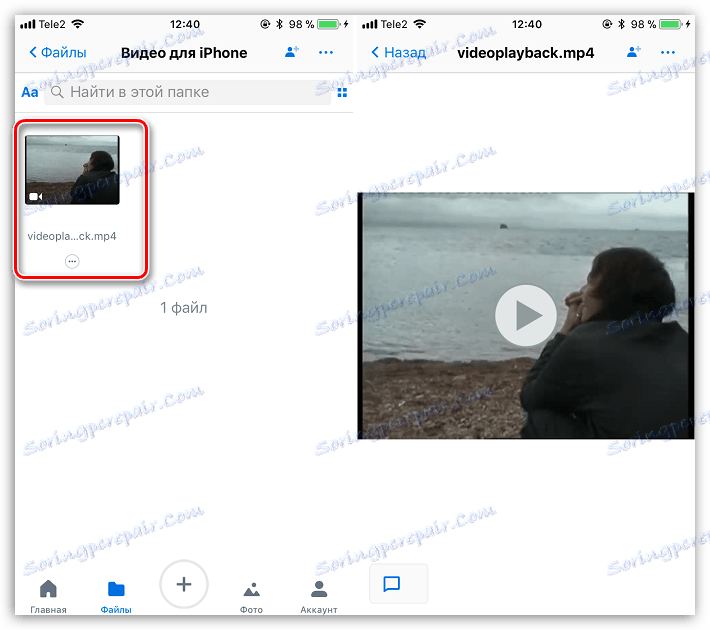Switch view using the grid icon
Image resolution: width=710 pixels, height=630 pixels.
[x=342, y=93]
